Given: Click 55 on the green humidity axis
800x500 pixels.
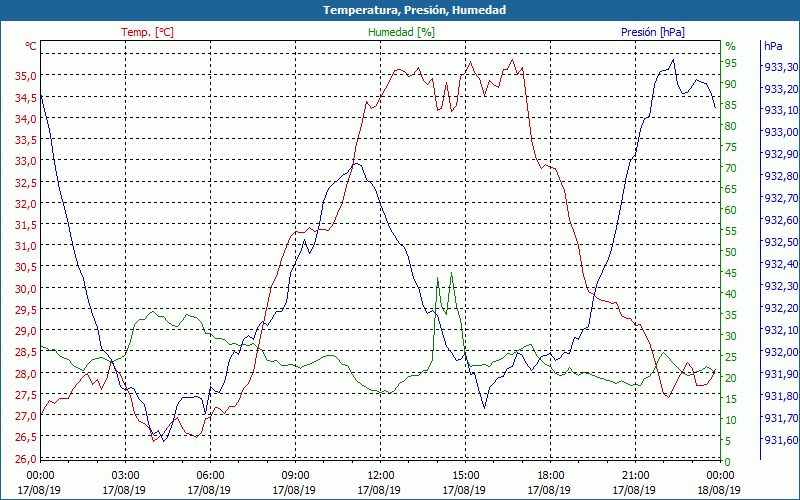Looking at the screenshot, I should coord(731,231).
